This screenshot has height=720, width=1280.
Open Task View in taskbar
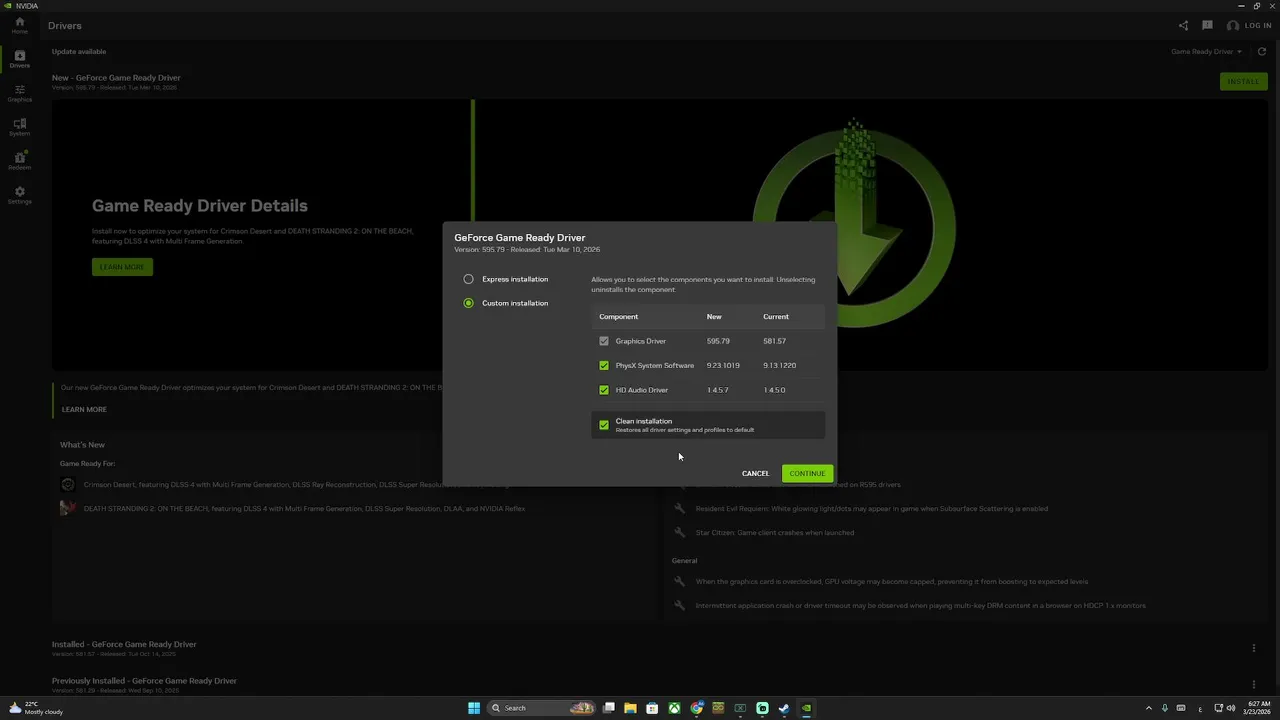coord(608,708)
